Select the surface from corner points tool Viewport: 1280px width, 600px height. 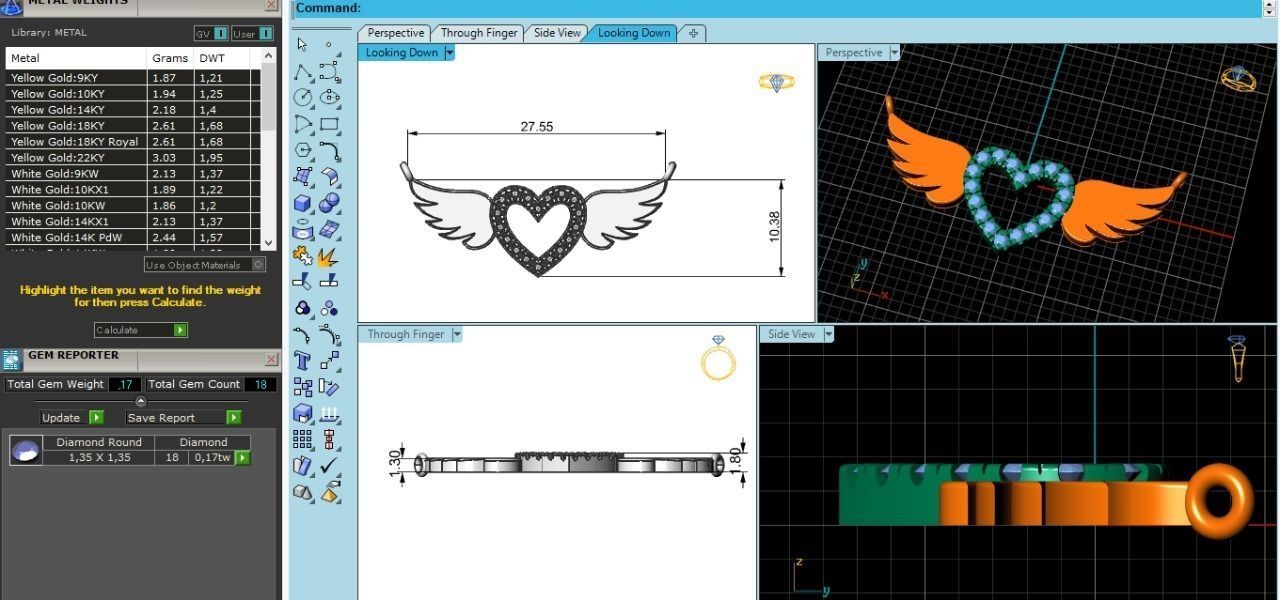(x=303, y=177)
